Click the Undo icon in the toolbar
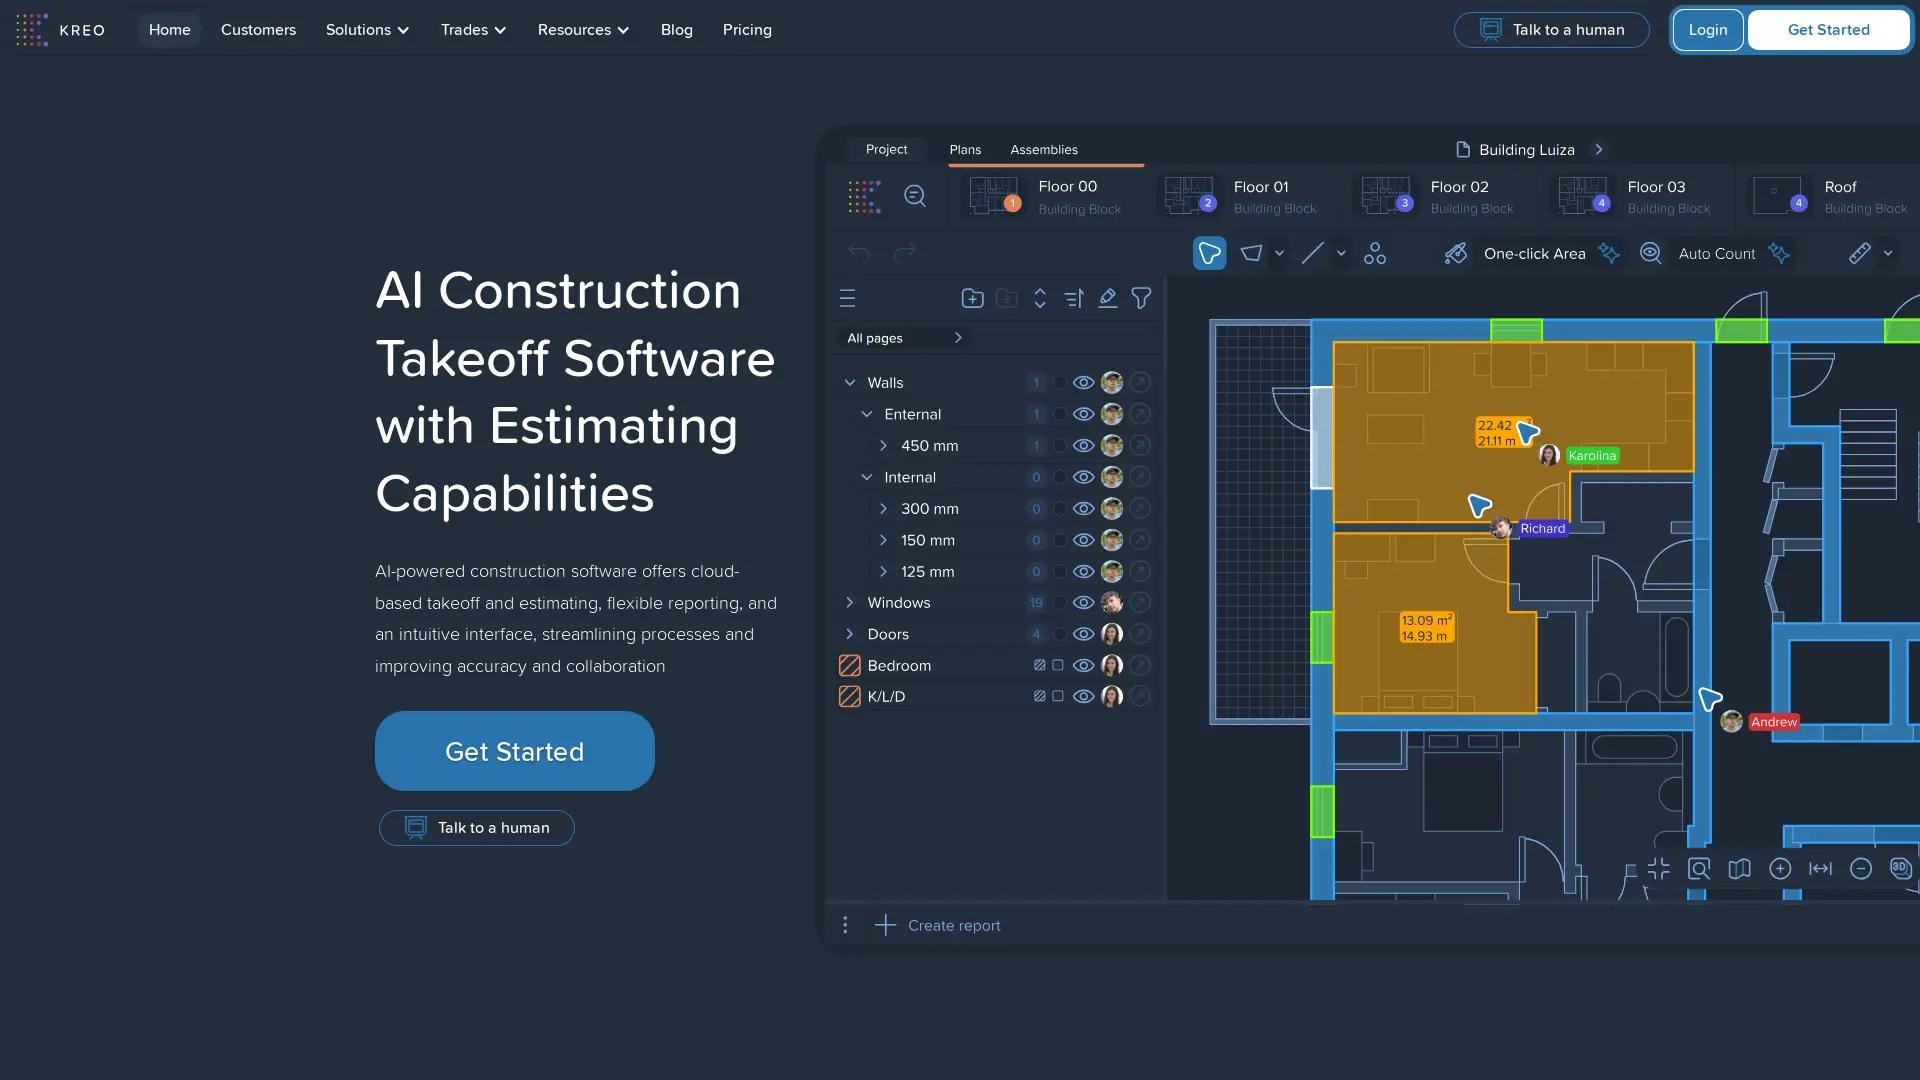This screenshot has height=1080, width=1920. click(858, 253)
